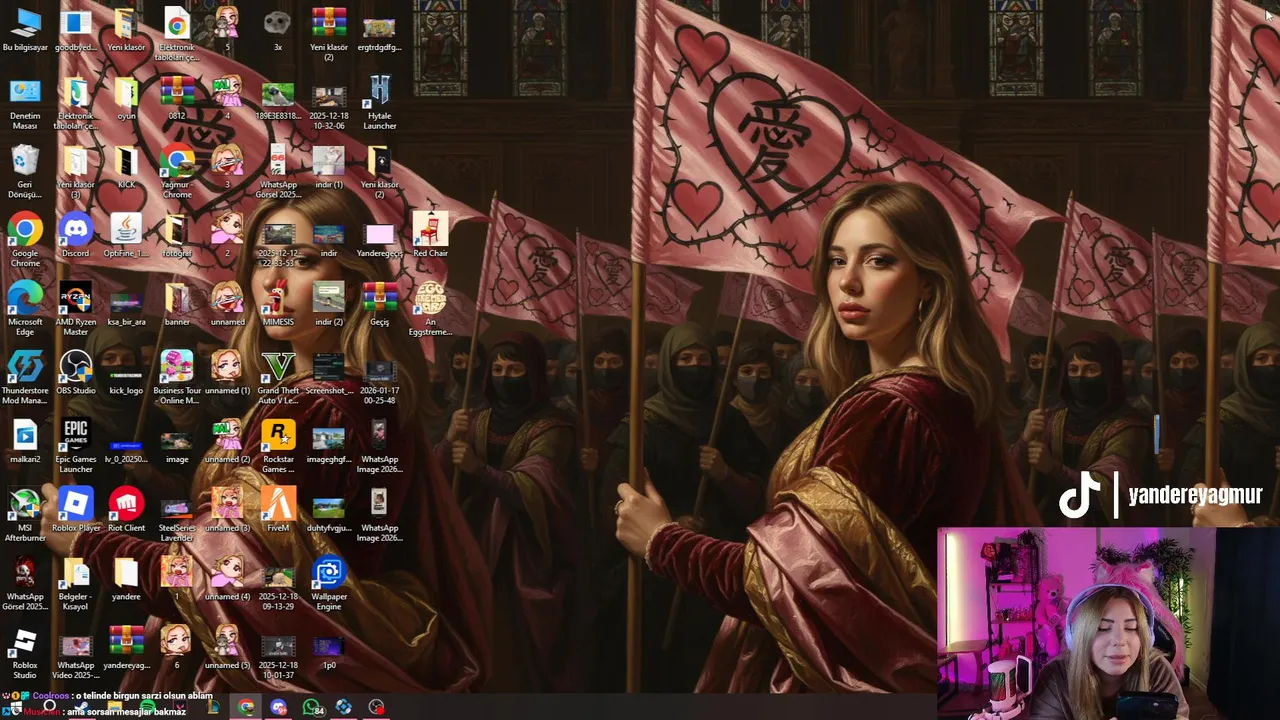Open Thunderstore Mod Manager shortcut
This screenshot has height=720, width=1280.
click(25, 378)
